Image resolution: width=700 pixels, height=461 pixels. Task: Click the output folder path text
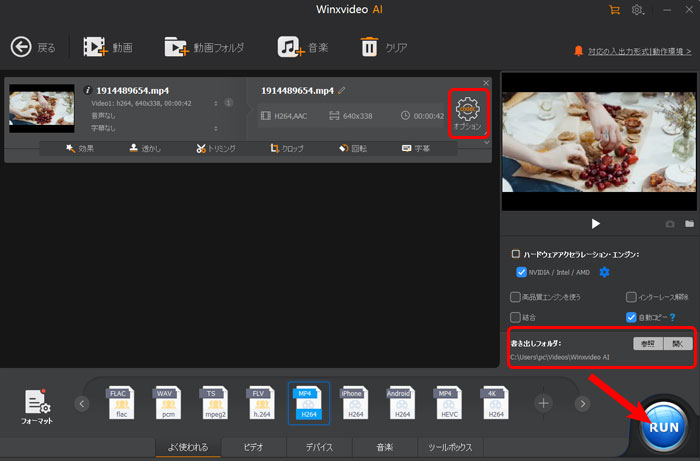pos(560,357)
